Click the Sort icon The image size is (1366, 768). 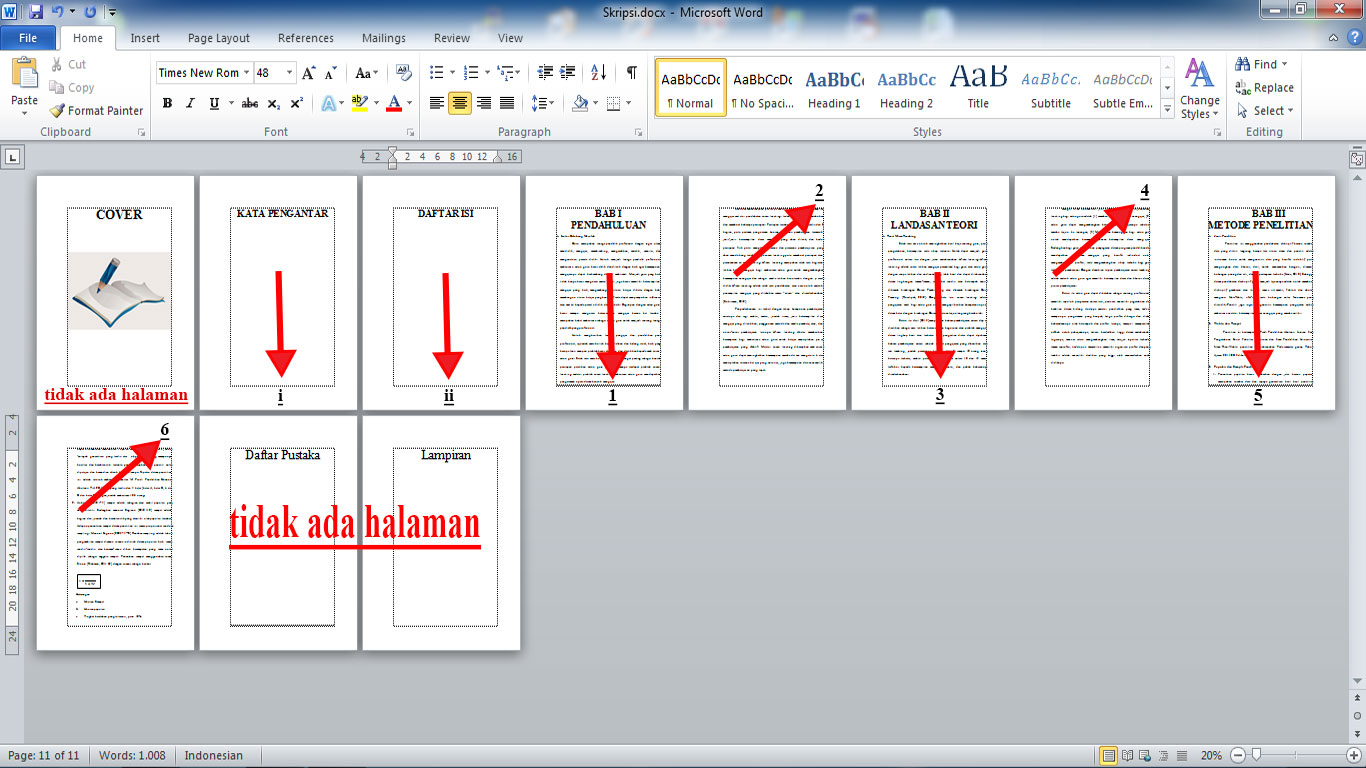[x=599, y=73]
